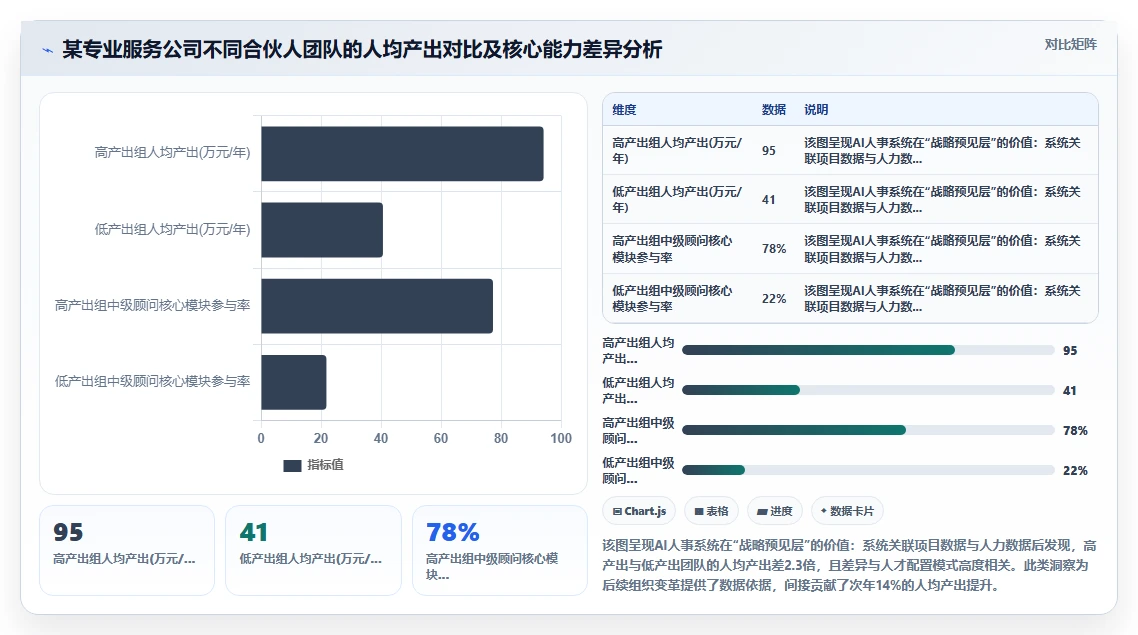Select the Chart.js tag chip

click(639, 511)
